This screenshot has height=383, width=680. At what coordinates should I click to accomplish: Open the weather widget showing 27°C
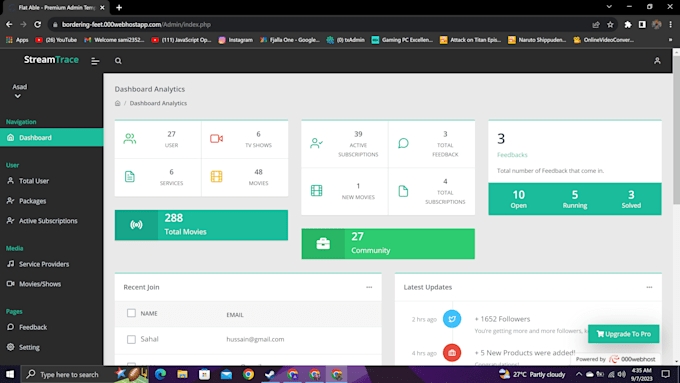tap(532, 374)
